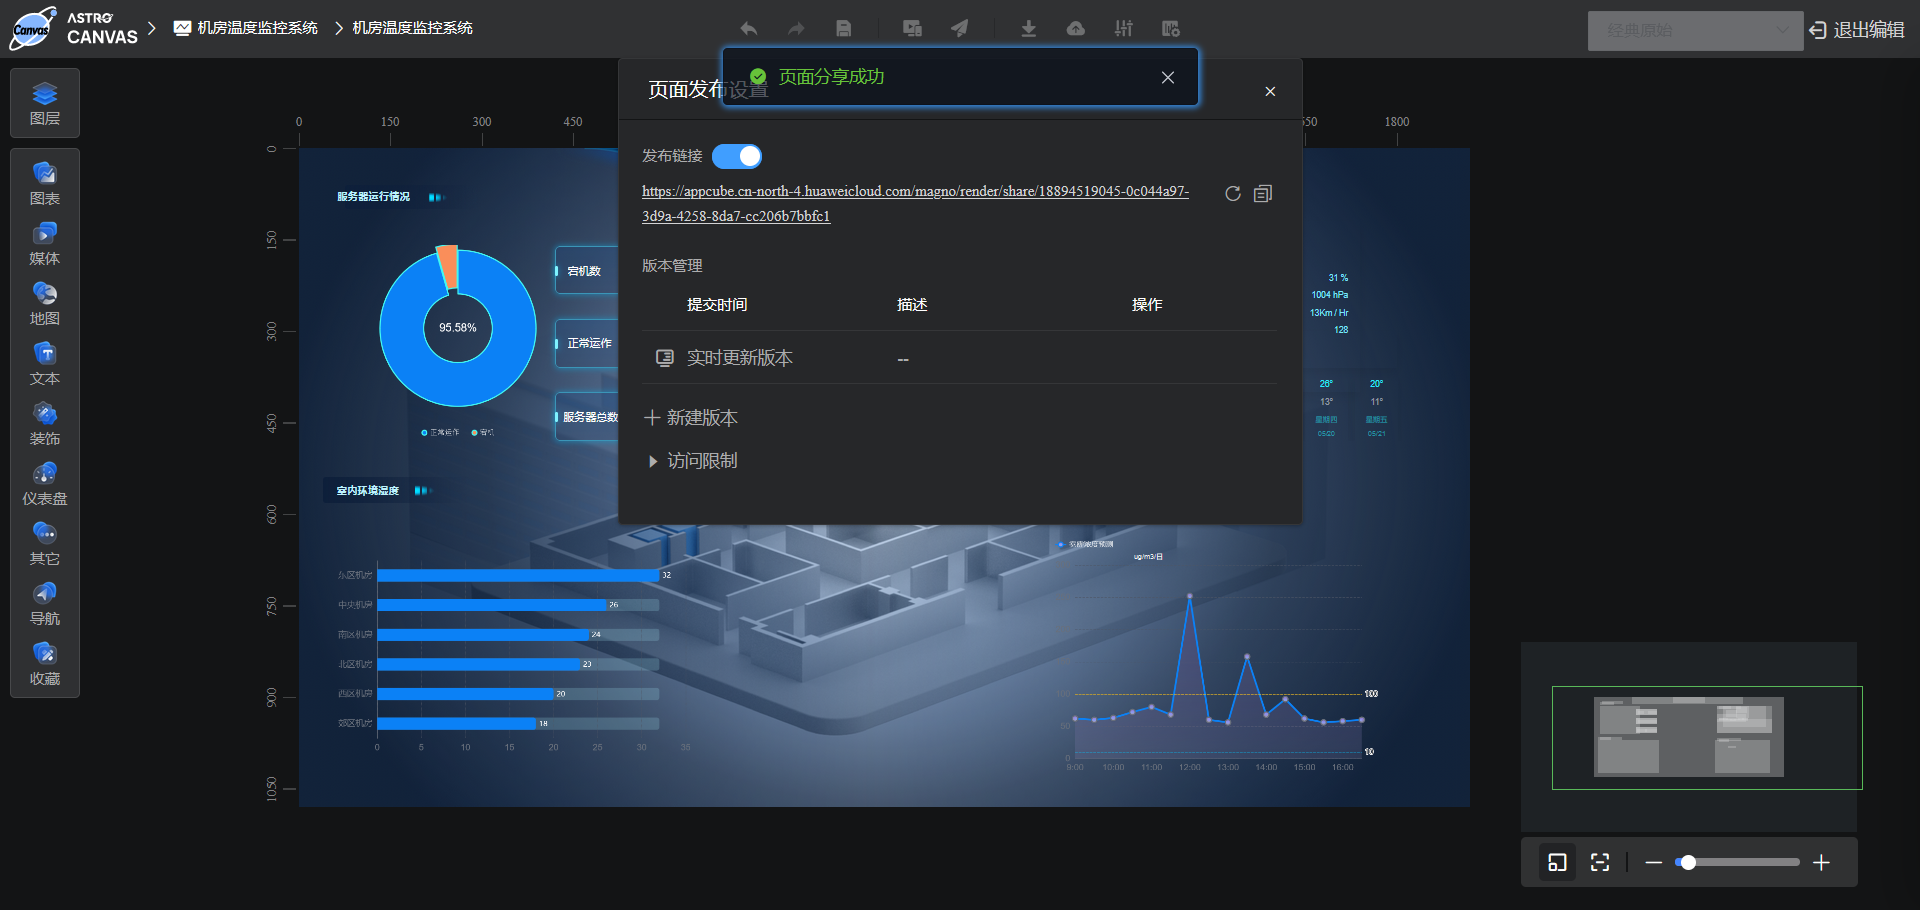Viewport: 1920px width, 910px height.
Task: Refresh the publish link
Action: point(1233,194)
